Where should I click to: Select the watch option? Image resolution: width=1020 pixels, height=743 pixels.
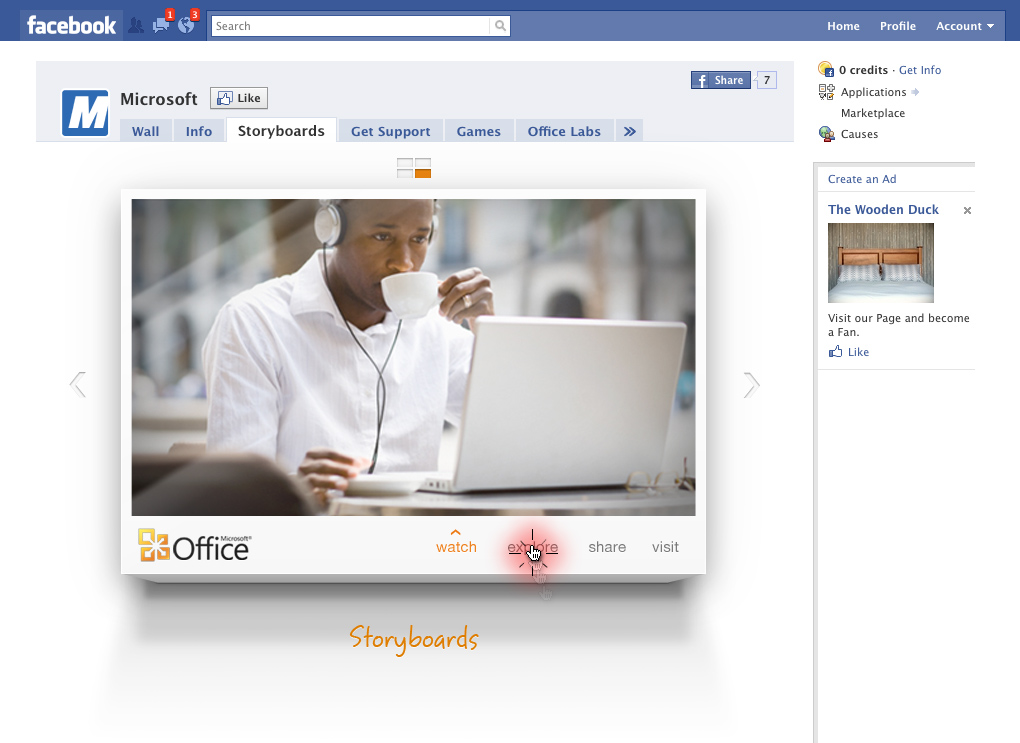(x=456, y=547)
